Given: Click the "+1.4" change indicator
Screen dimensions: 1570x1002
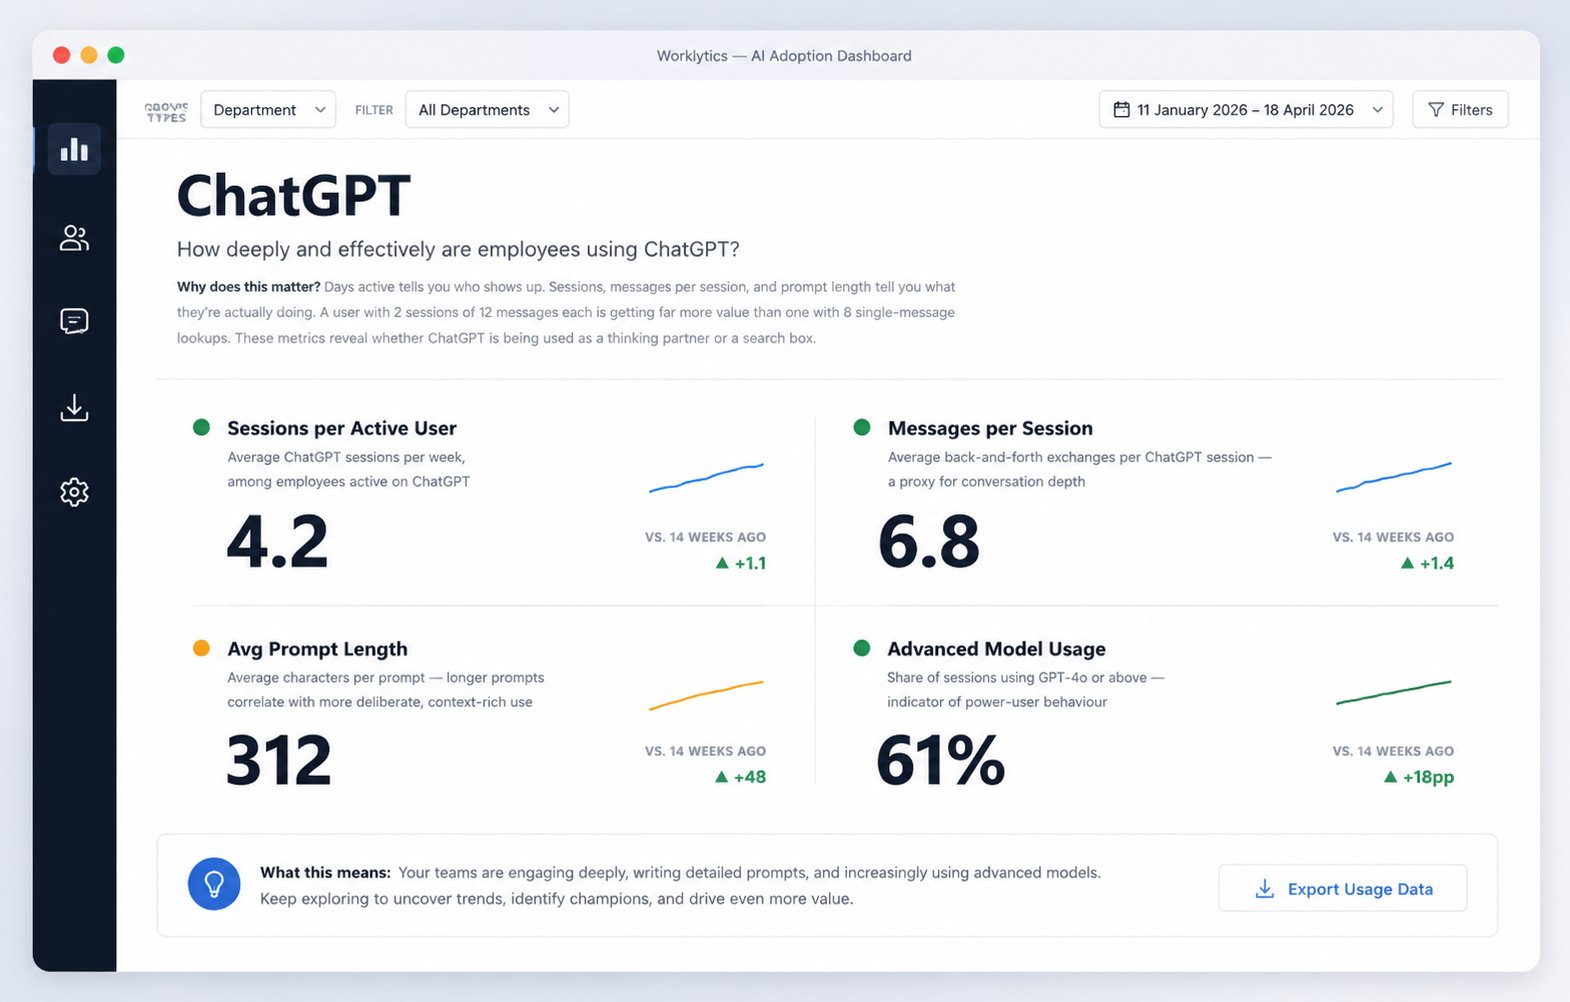Looking at the screenshot, I should (x=1427, y=563).
